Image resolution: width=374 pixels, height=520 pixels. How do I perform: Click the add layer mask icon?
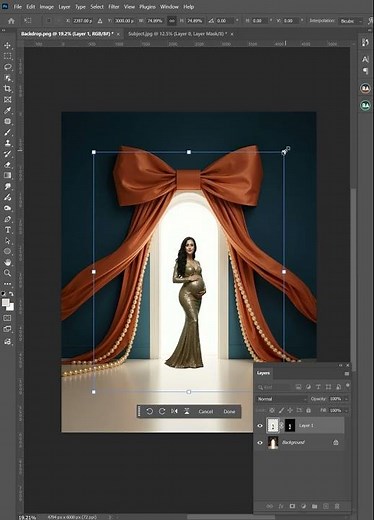(292, 506)
